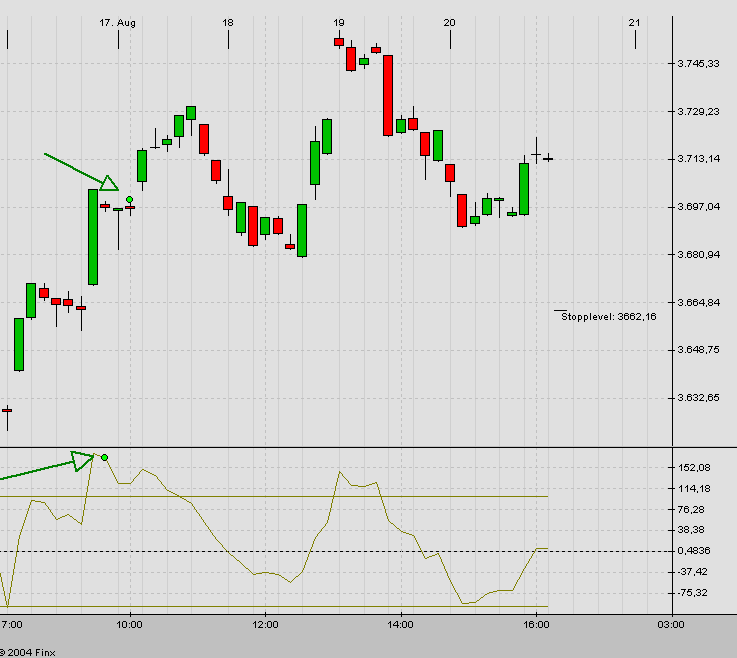This screenshot has height=658, width=737.
Task: Click the 3.632,65 price axis label
Action: click(x=698, y=398)
